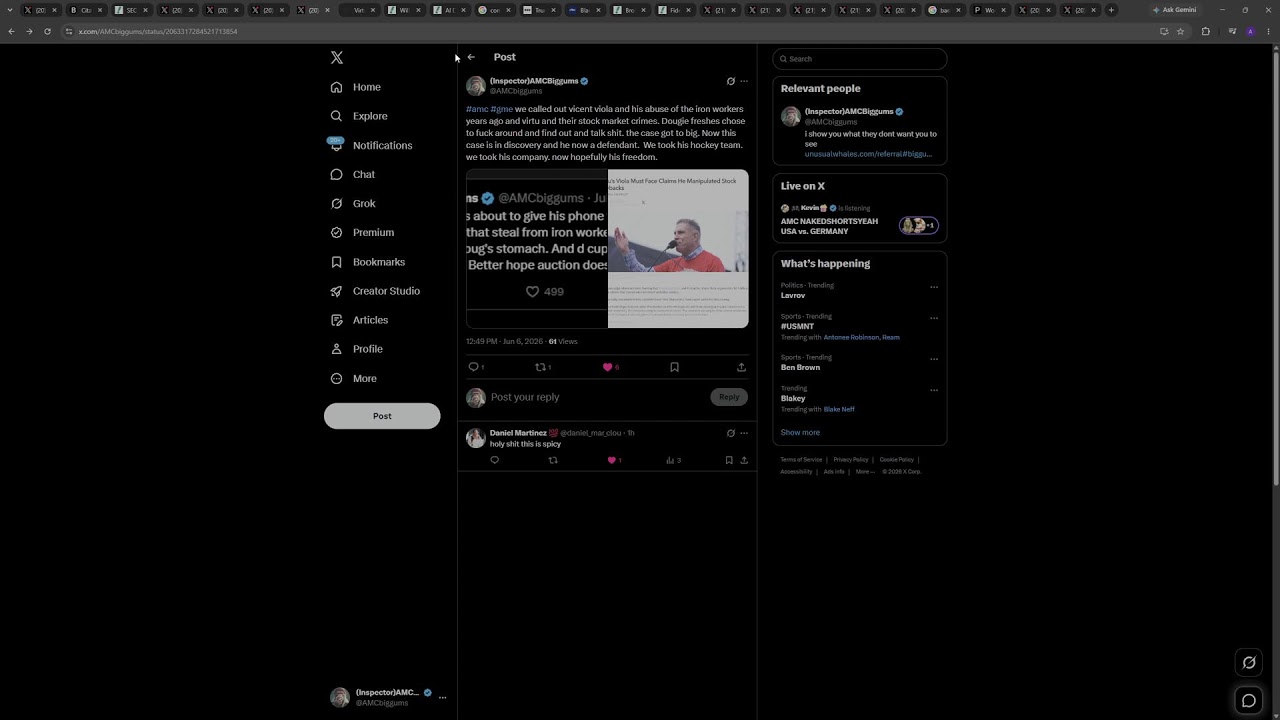Open the browser Extensions icon

1205,31
